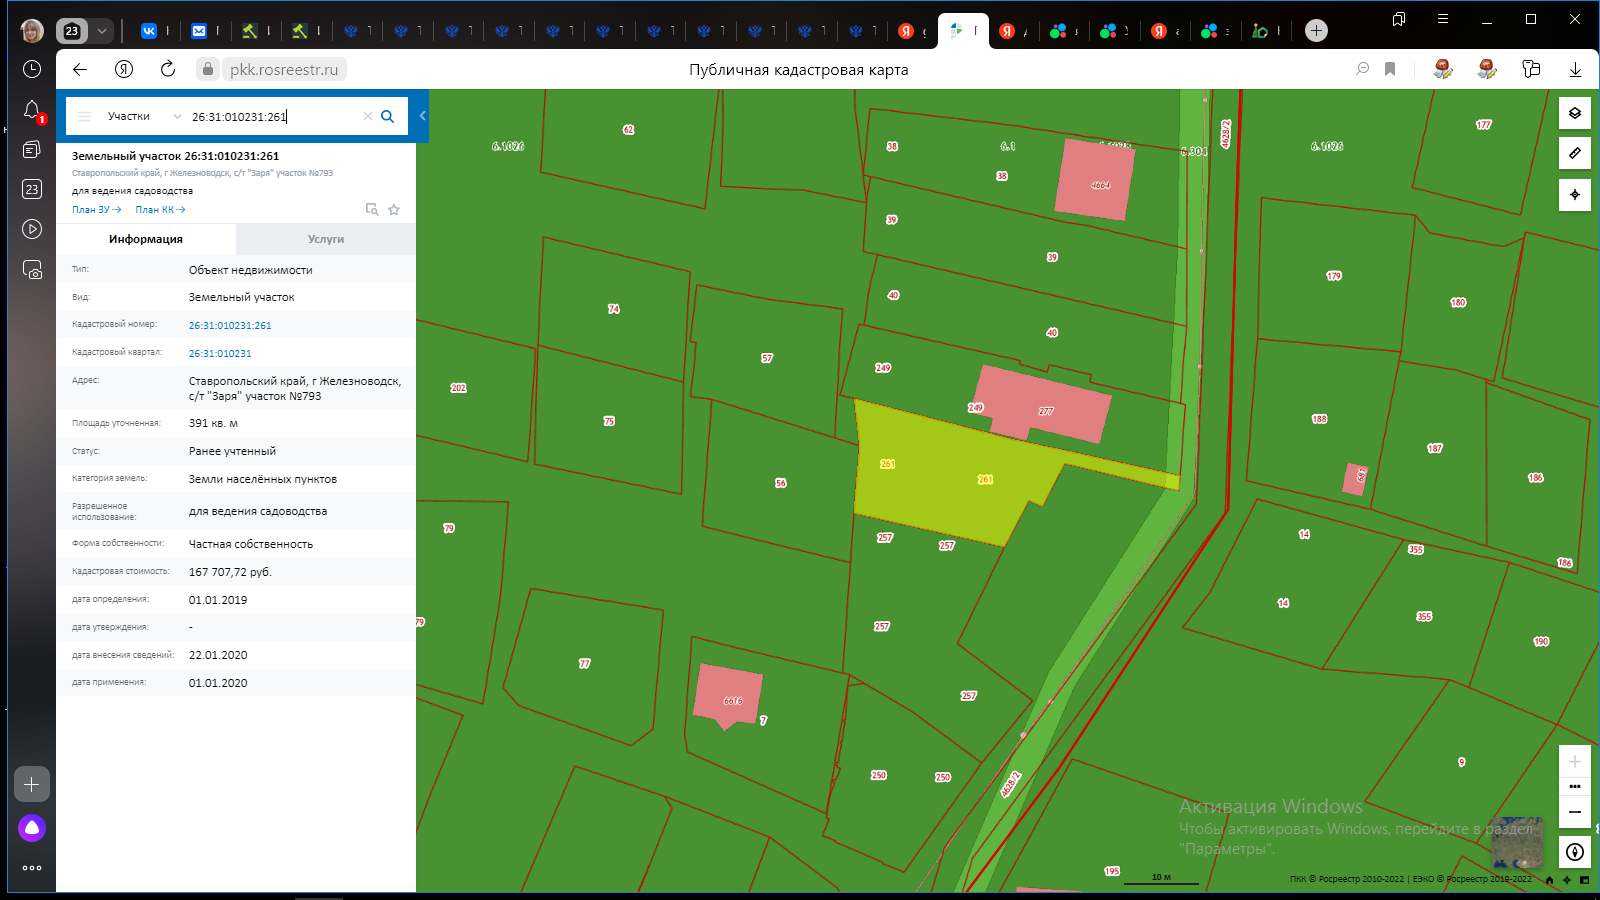Click the home icon in map footer
1600x900 pixels.
(x=1549, y=880)
